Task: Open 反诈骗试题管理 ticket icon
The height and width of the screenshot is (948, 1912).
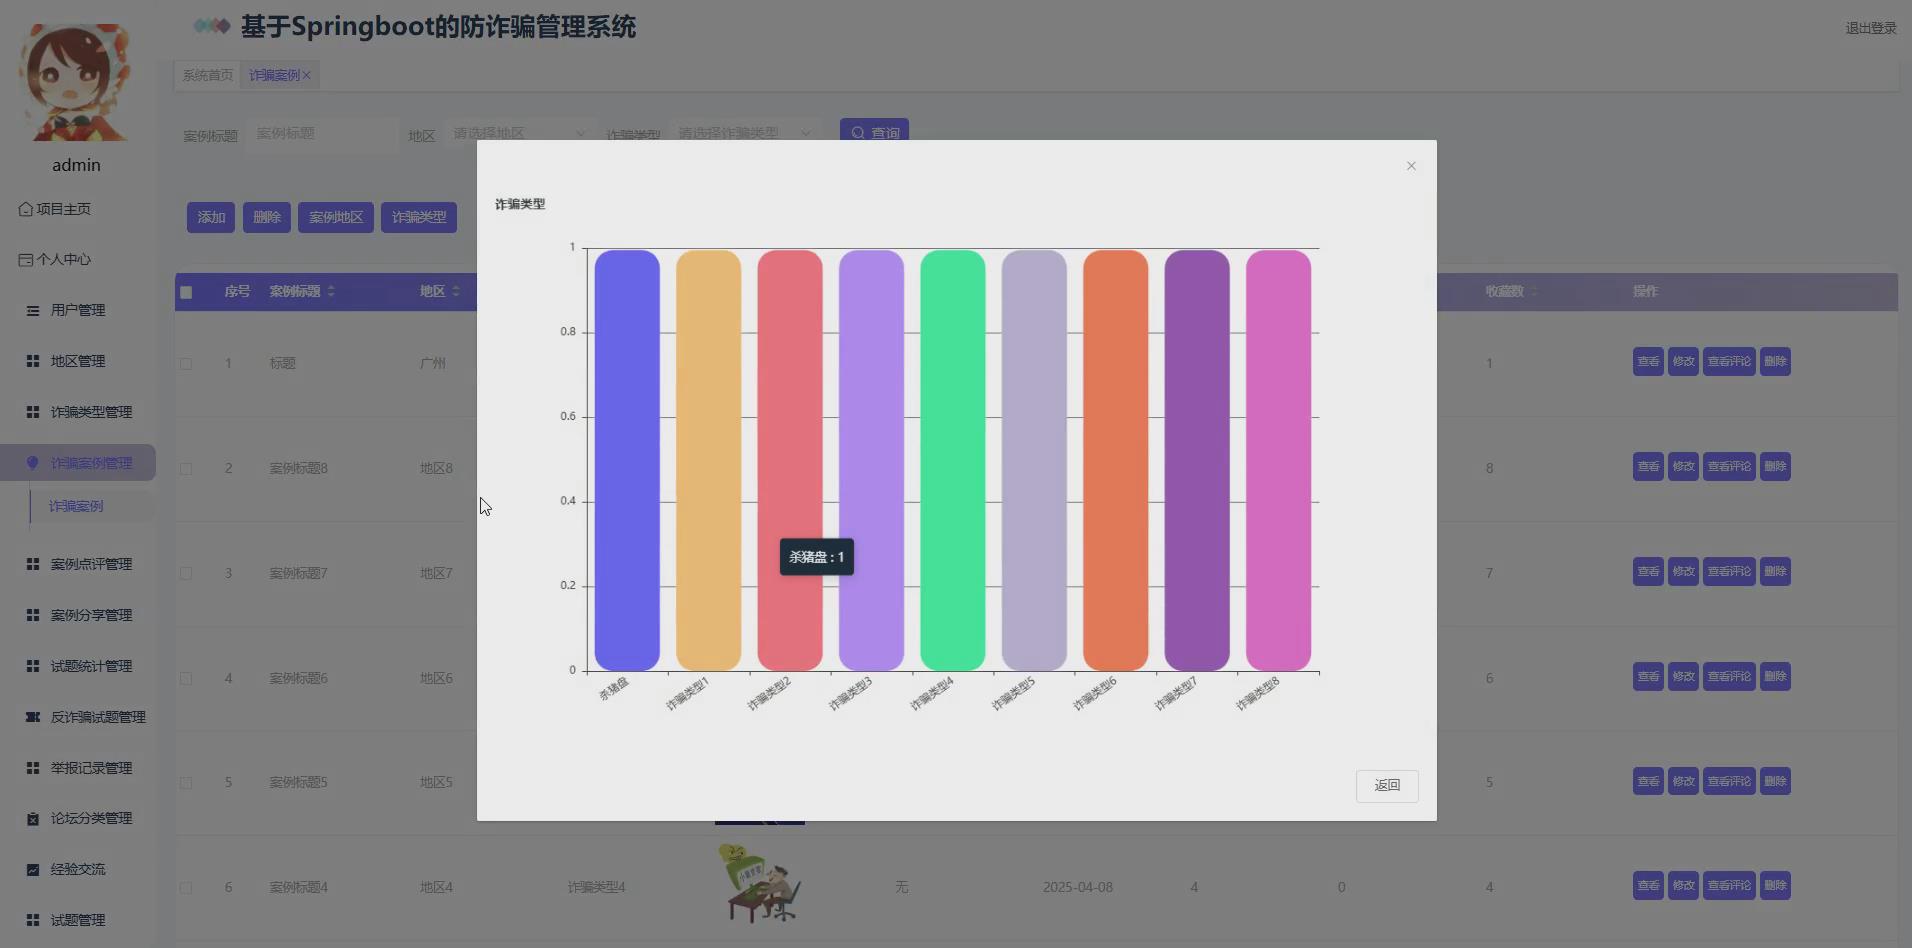Action: tap(33, 717)
